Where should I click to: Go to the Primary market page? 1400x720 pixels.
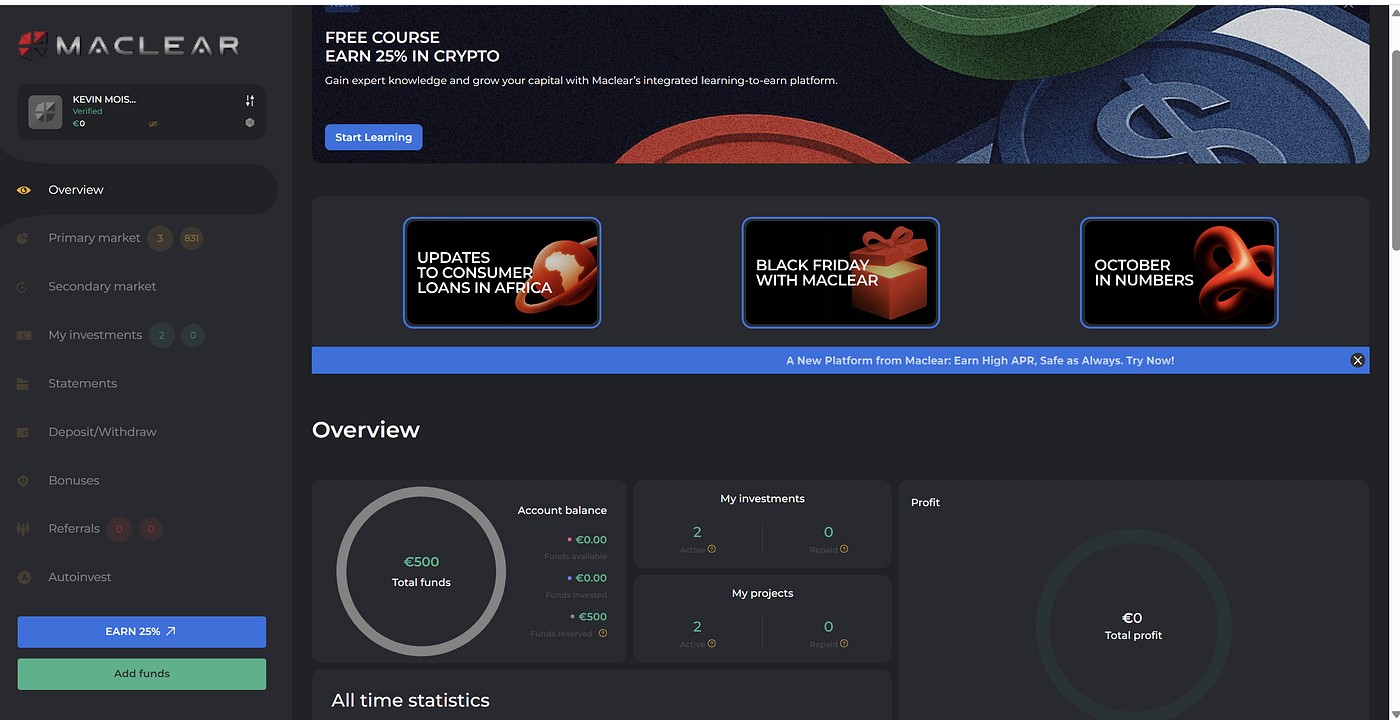(94, 238)
